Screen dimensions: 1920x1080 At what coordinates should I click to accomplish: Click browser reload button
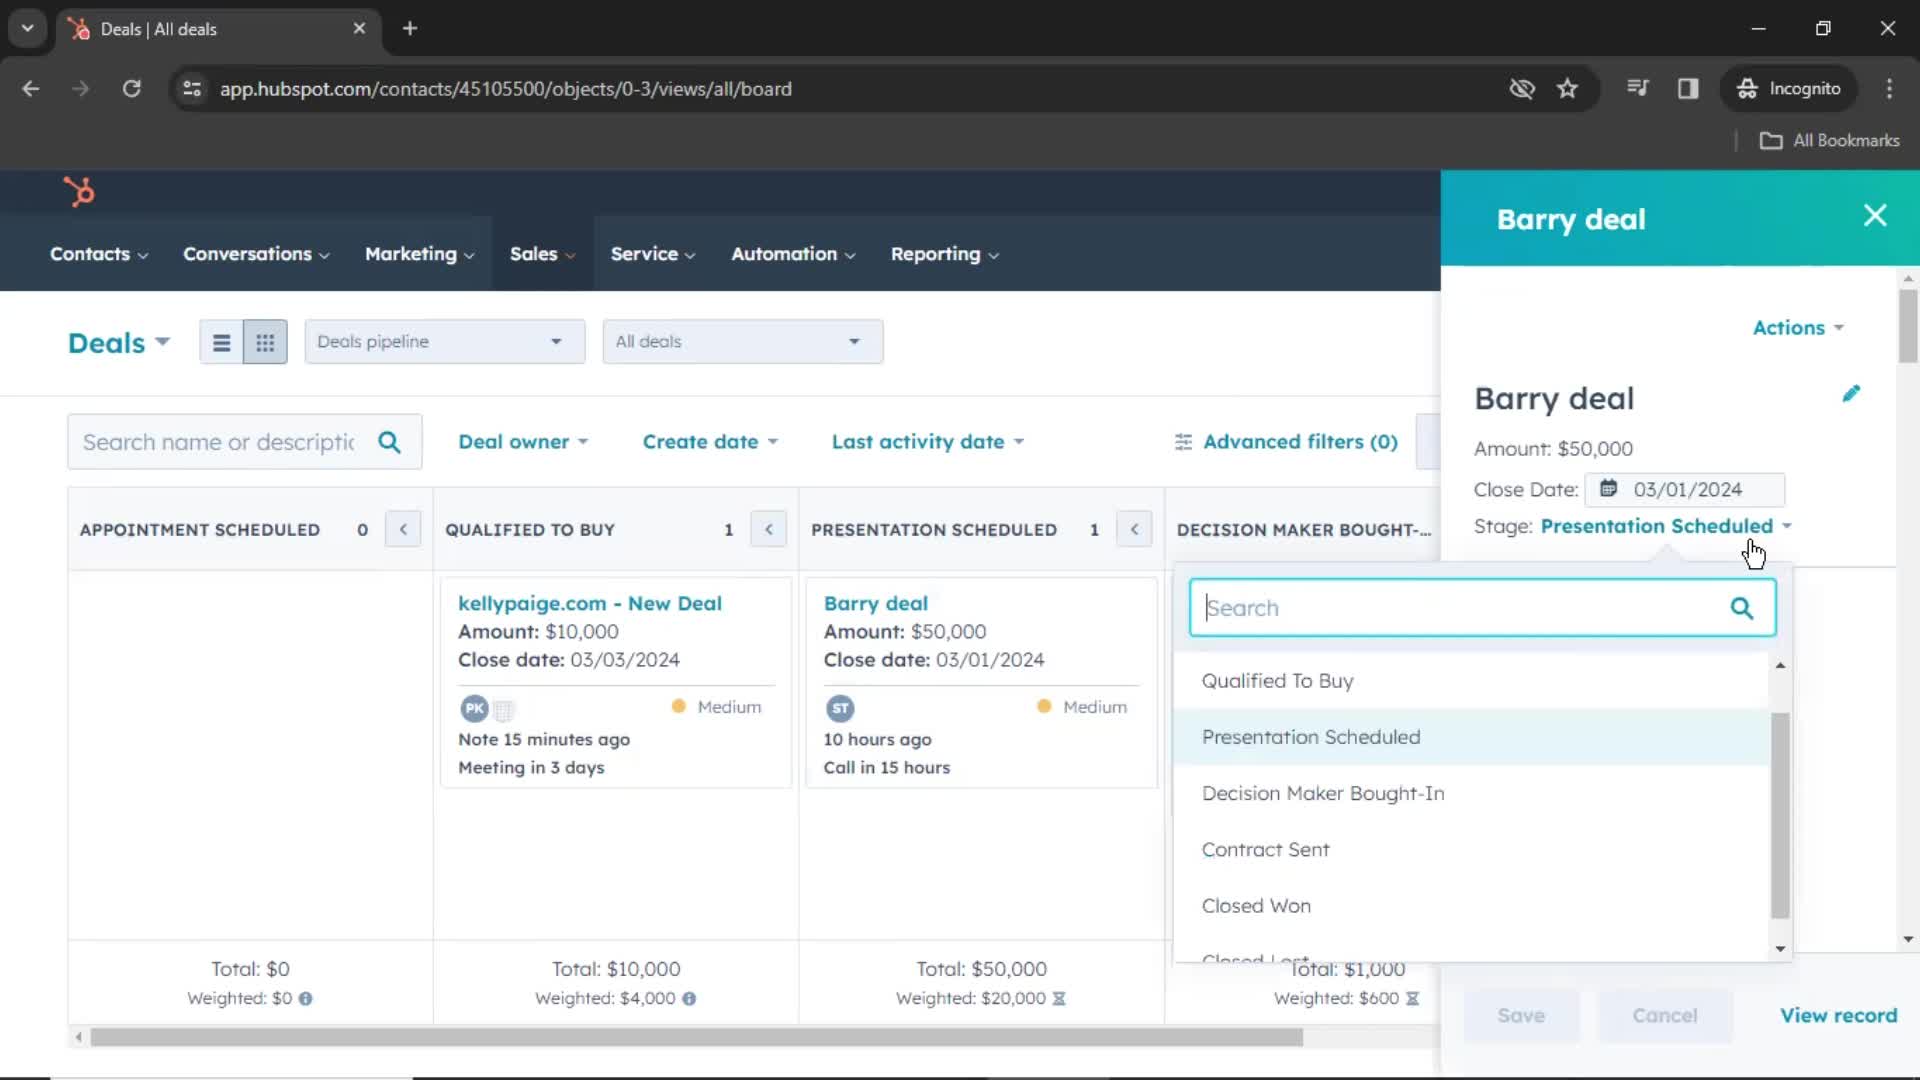click(x=131, y=89)
